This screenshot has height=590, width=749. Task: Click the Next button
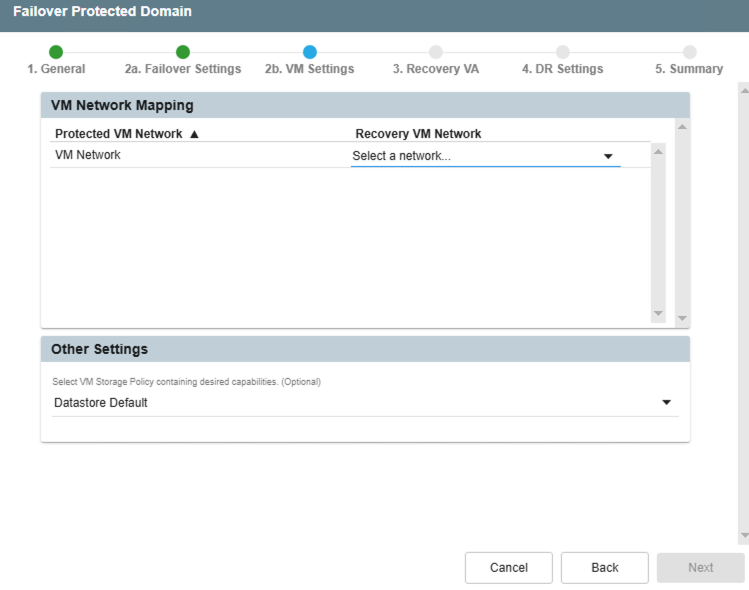coord(700,567)
